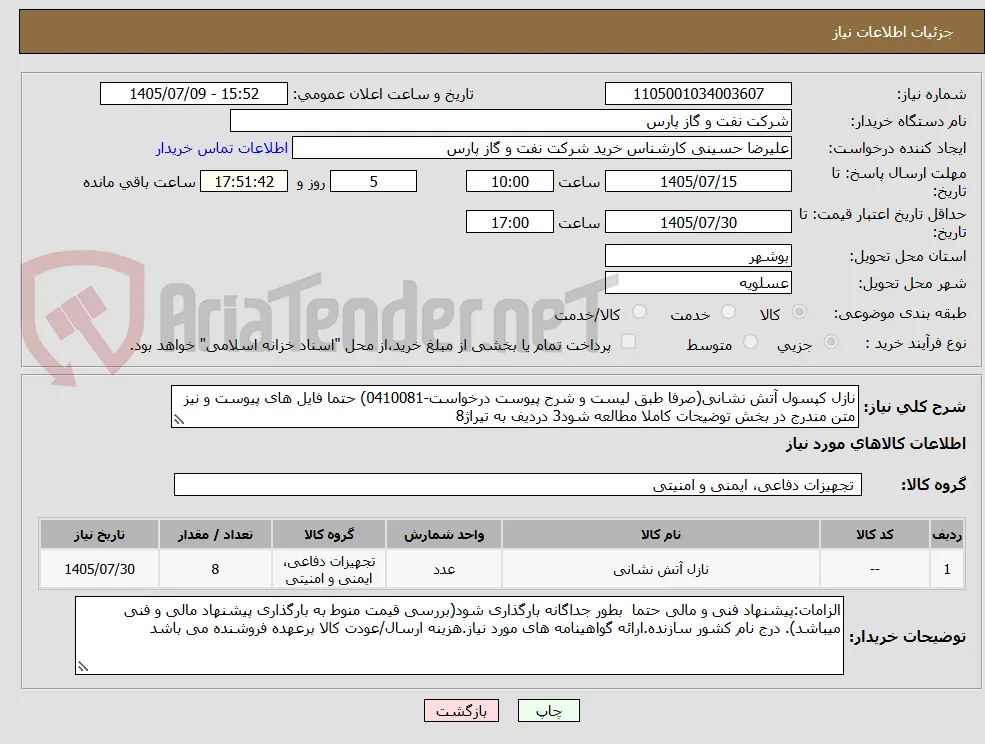Click remaining days field showing 5
Image resolution: width=985 pixels, height=744 pixels.
click(373, 182)
